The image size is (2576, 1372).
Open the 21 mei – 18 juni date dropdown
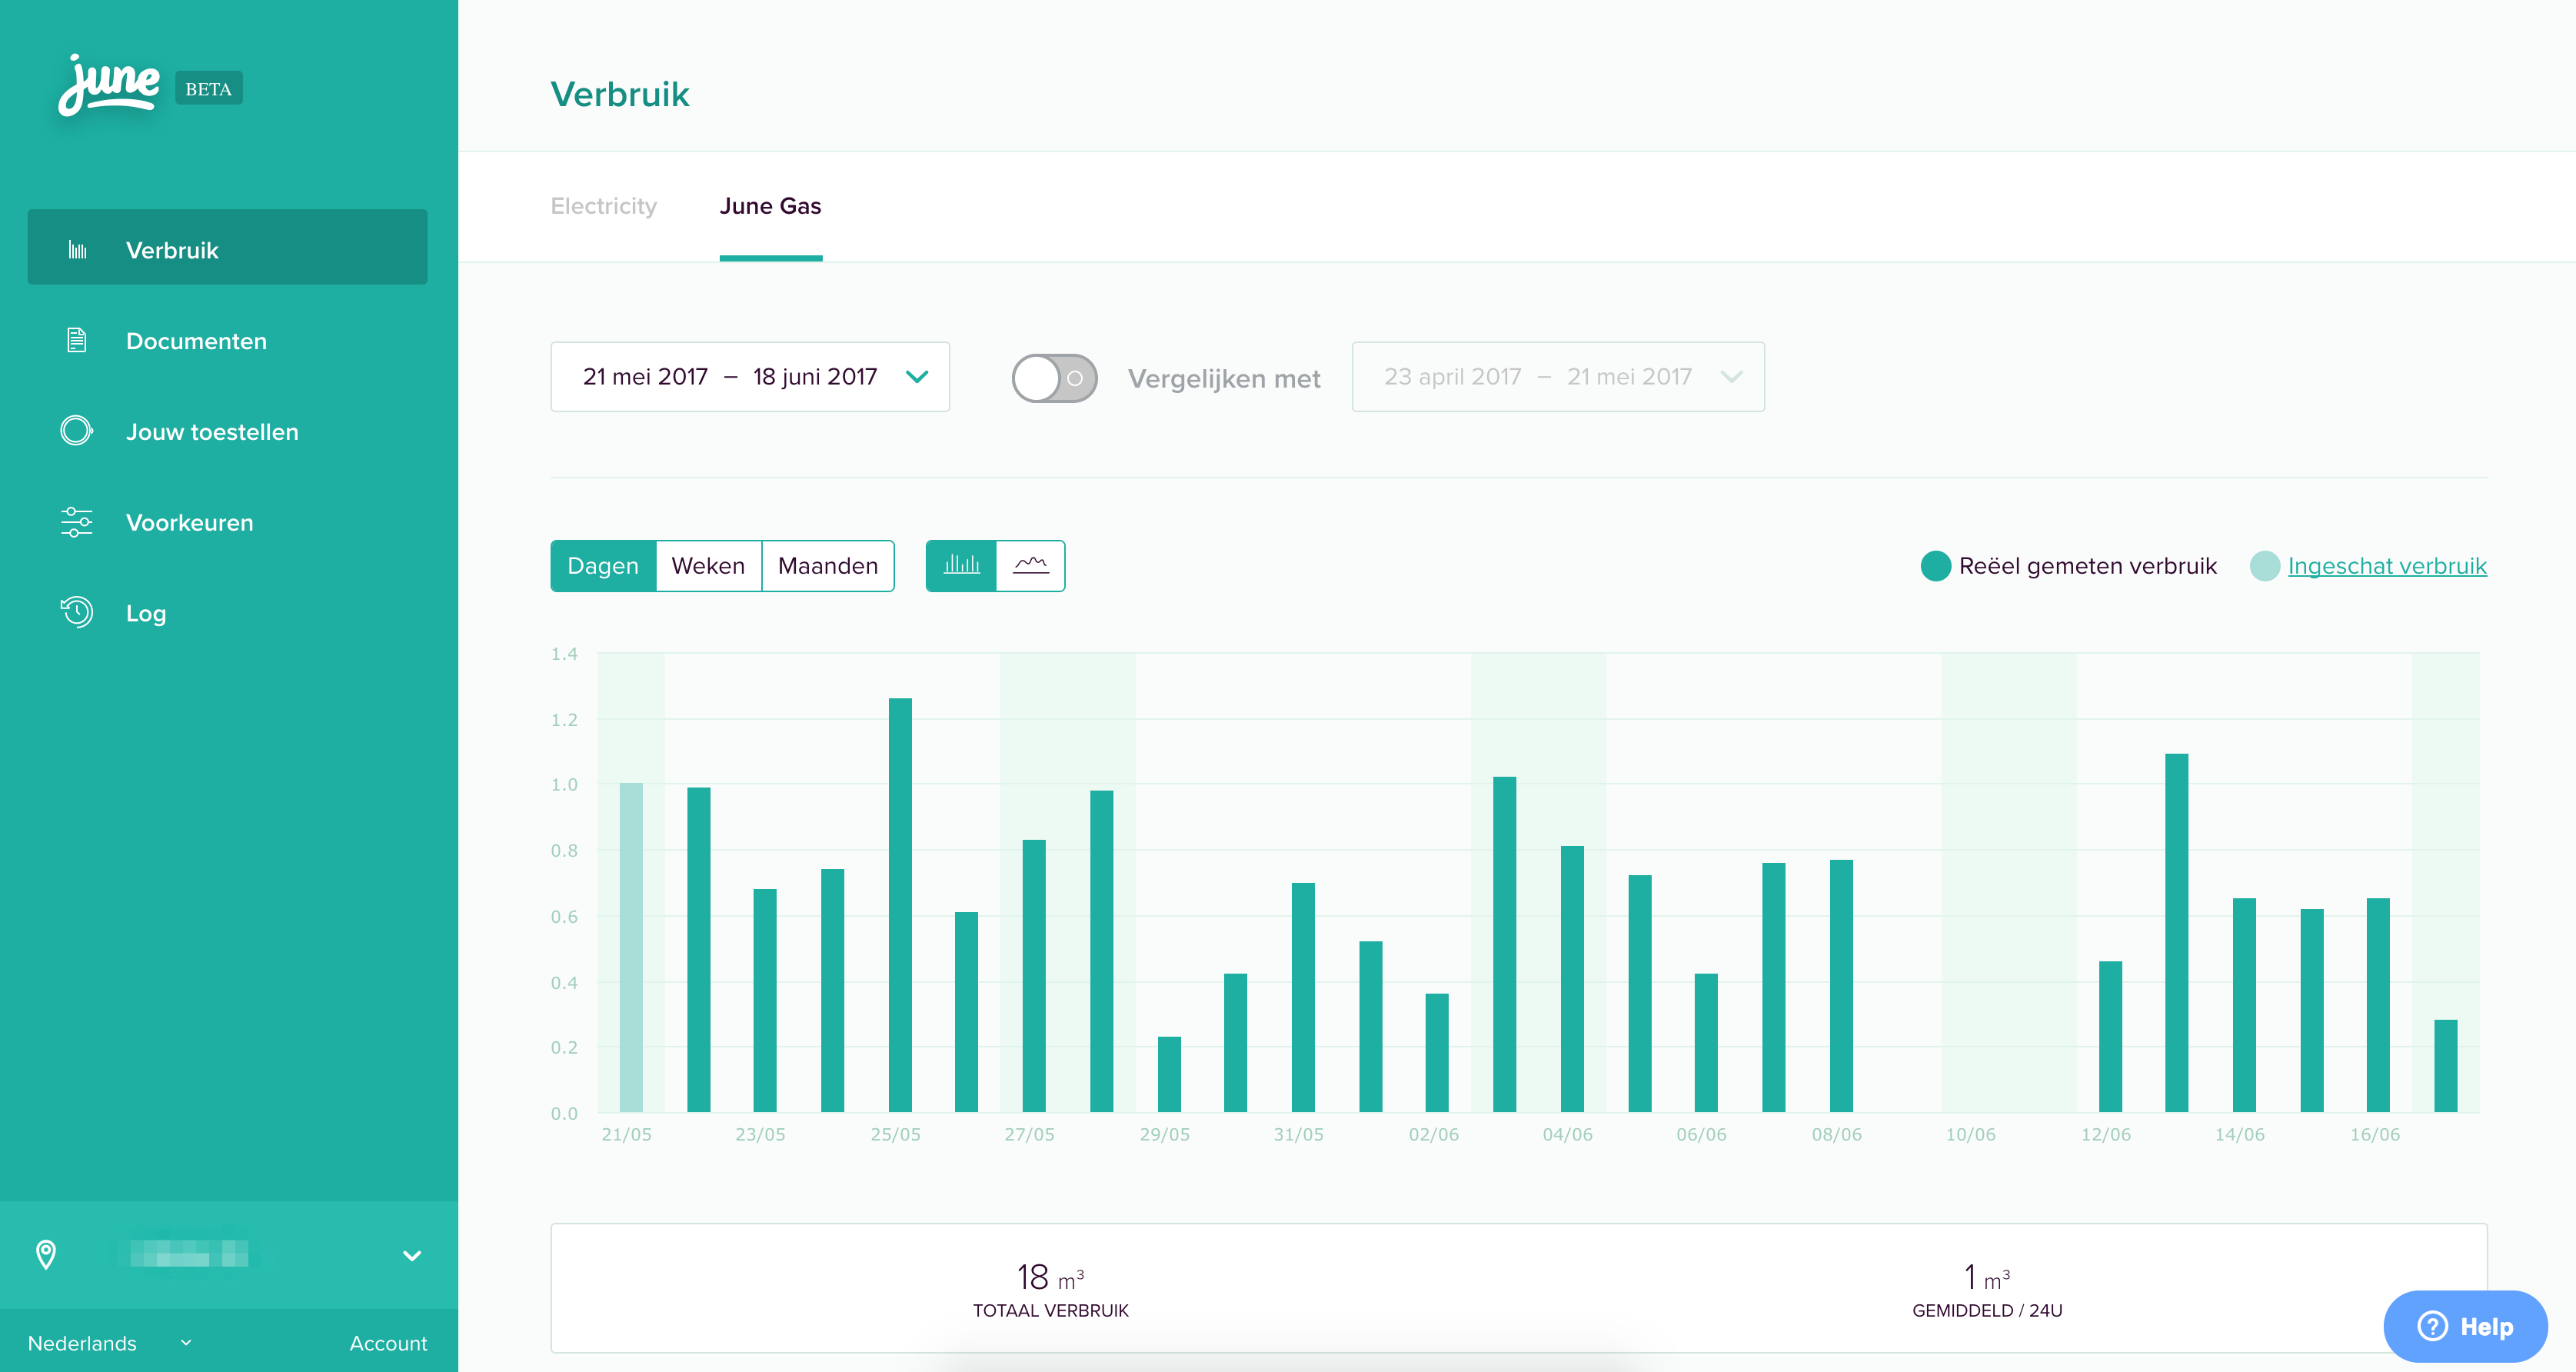click(x=749, y=377)
